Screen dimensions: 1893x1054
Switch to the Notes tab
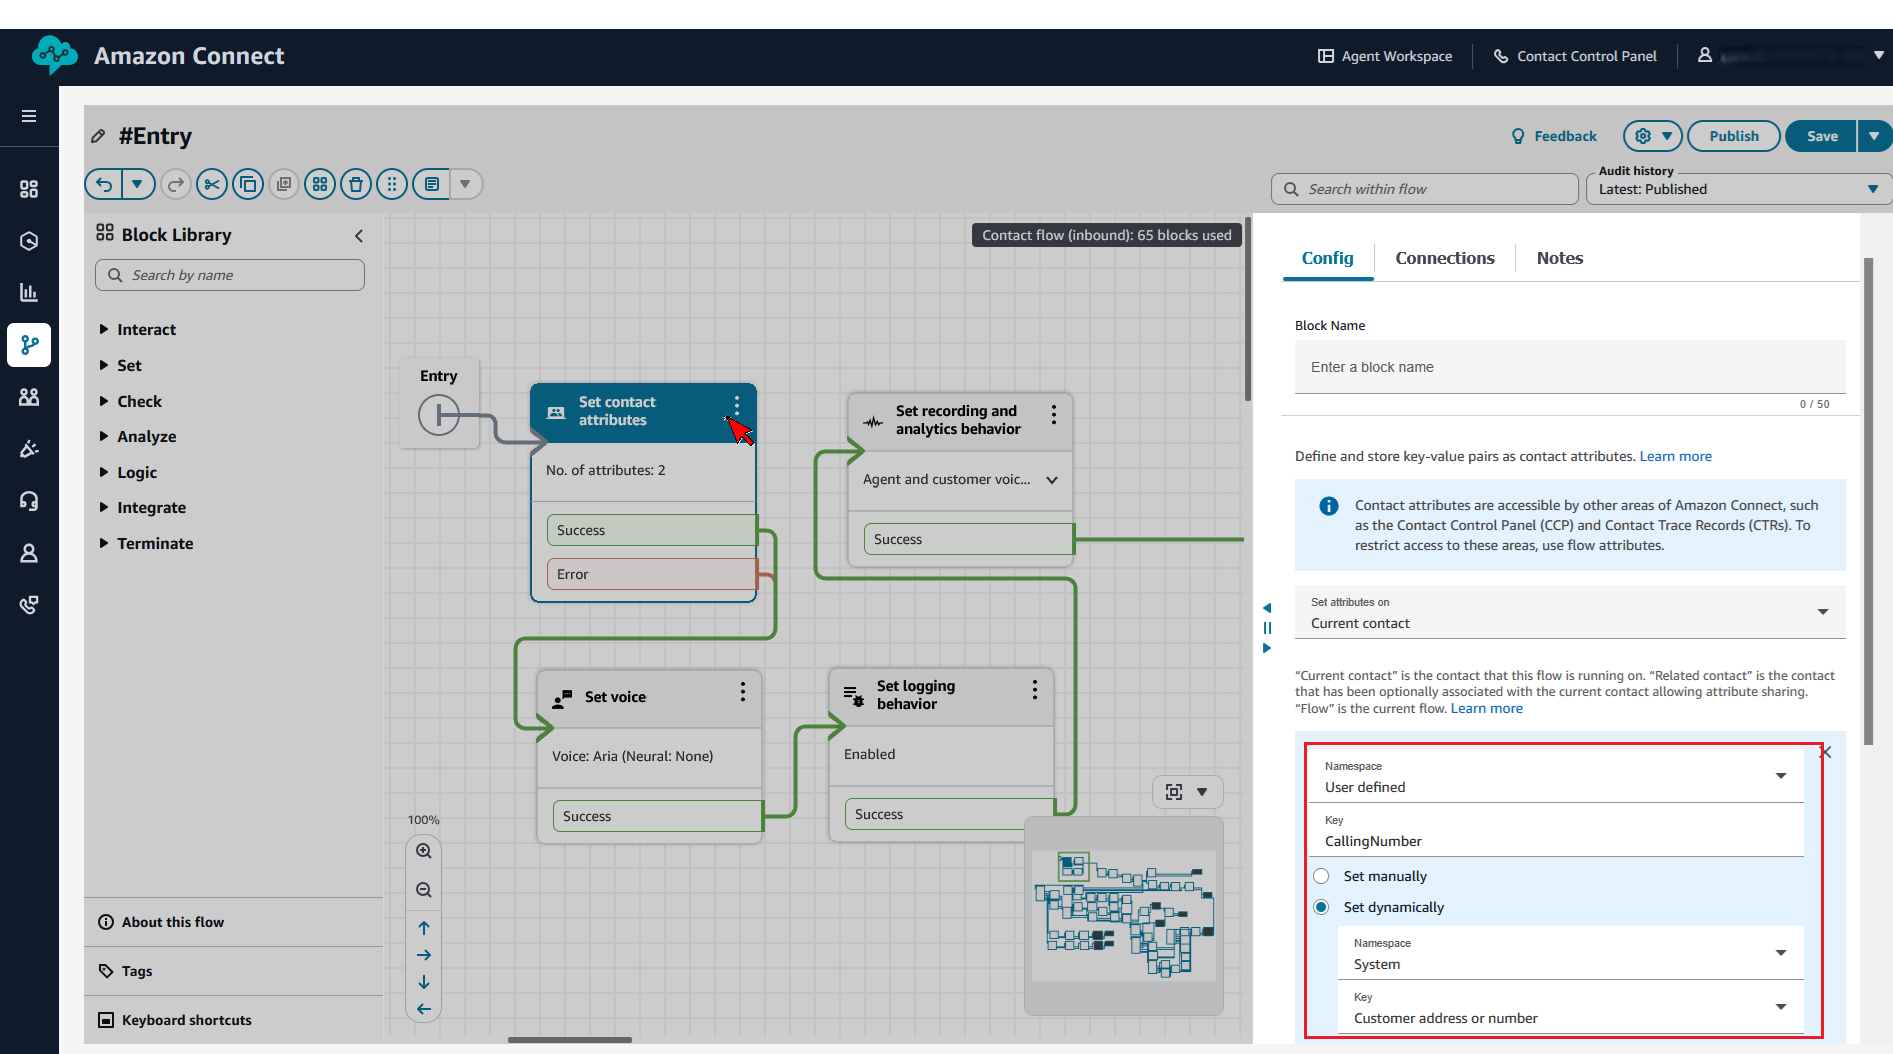(1559, 258)
